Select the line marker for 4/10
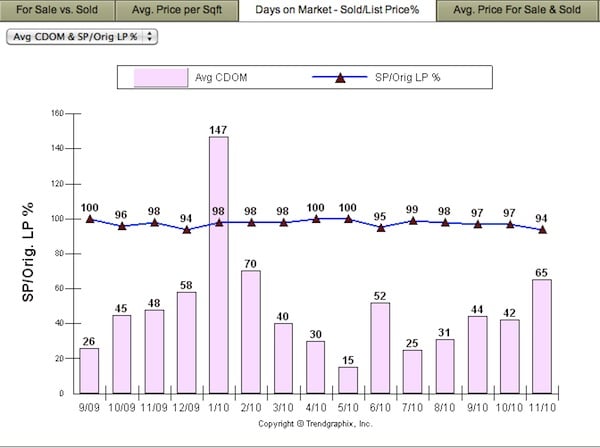The width and height of the screenshot is (600, 448). coord(315,218)
